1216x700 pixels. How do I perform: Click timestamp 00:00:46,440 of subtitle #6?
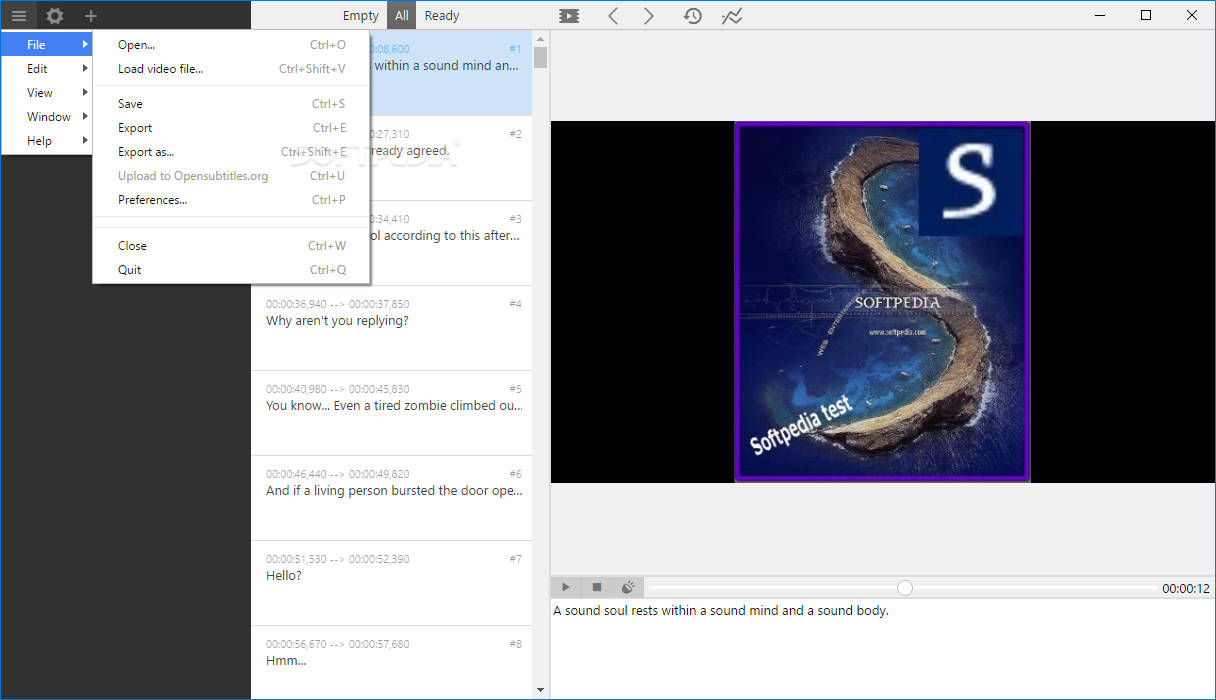tap(296, 474)
